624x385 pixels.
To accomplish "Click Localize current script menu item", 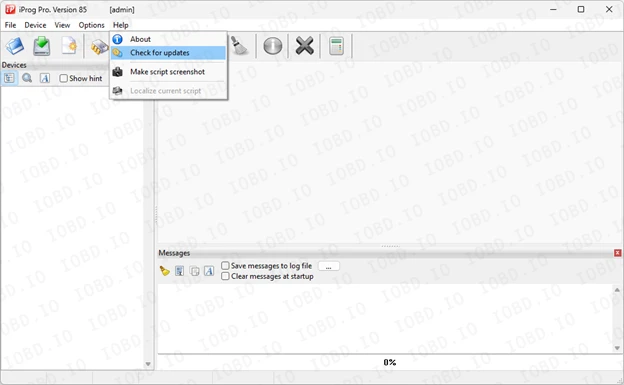I will [x=168, y=91].
